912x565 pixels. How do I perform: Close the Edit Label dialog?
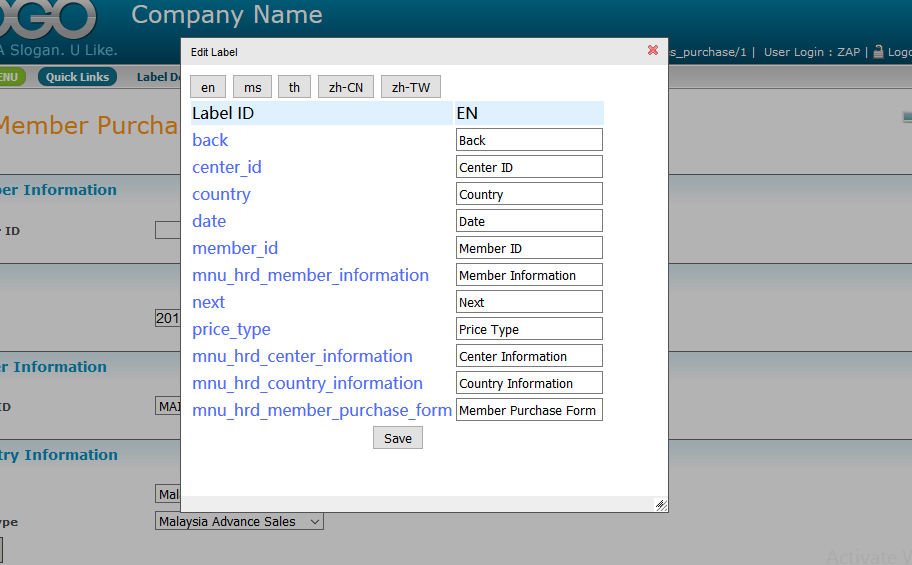pyautogui.click(x=653, y=50)
